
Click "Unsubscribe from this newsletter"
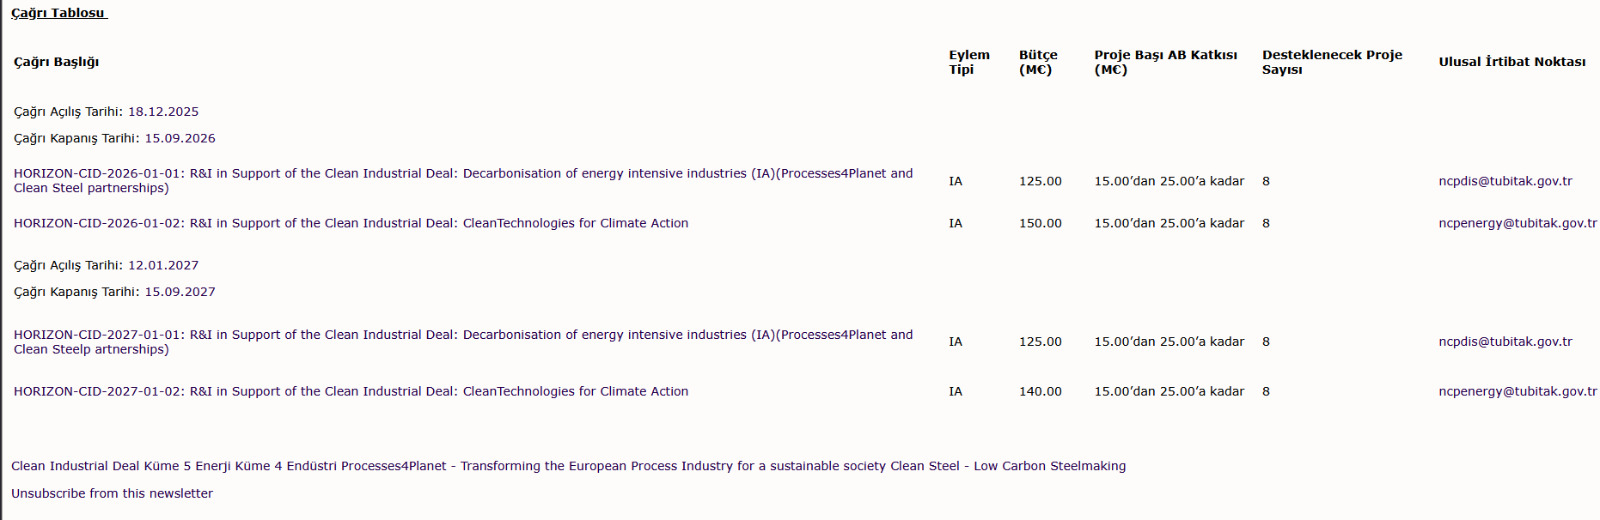tap(112, 494)
